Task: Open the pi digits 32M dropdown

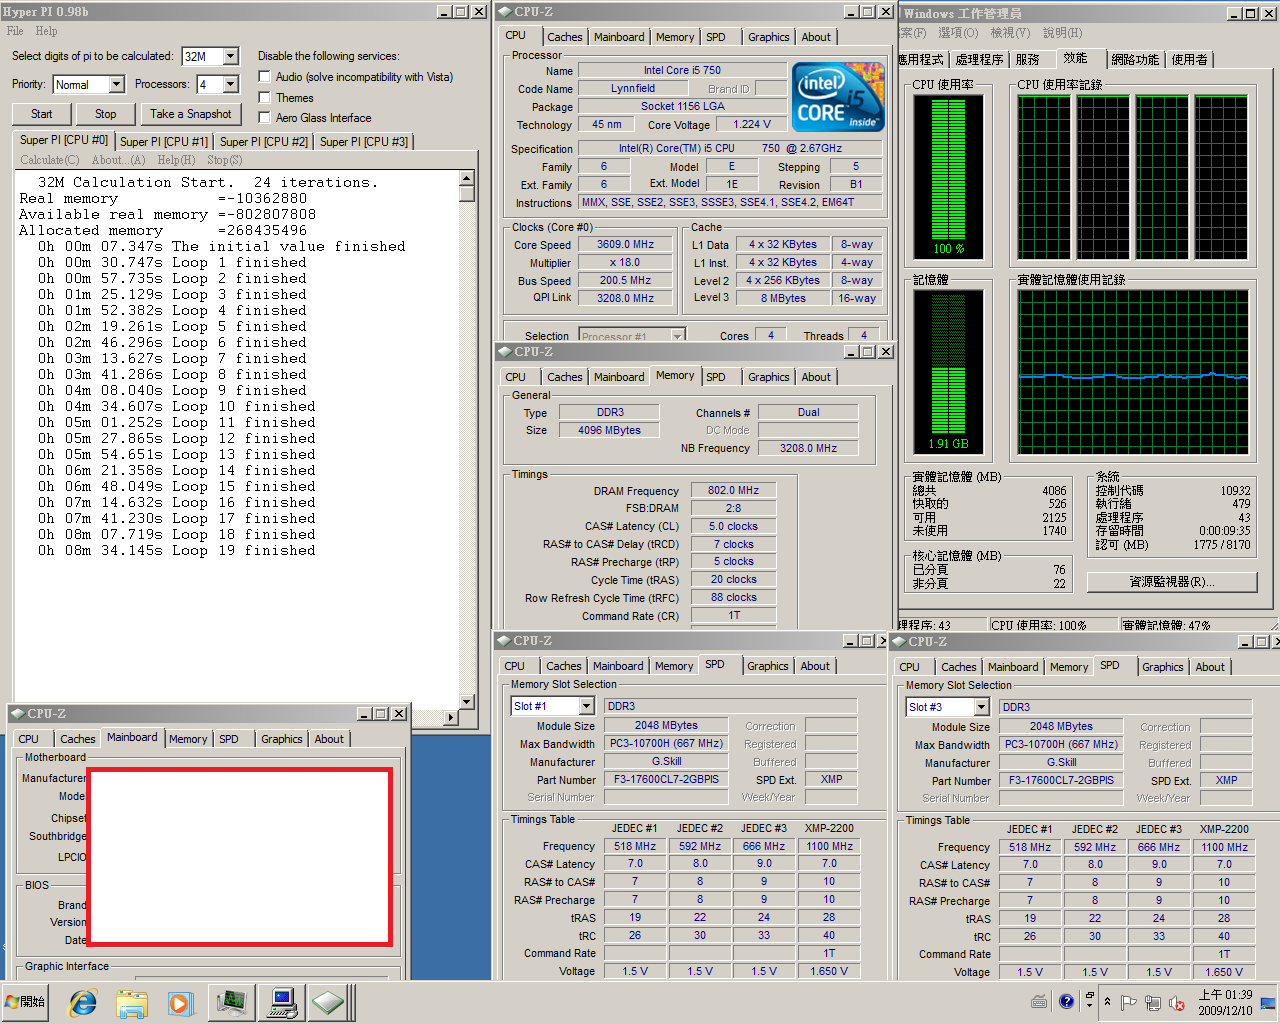Action: [231, 56]
